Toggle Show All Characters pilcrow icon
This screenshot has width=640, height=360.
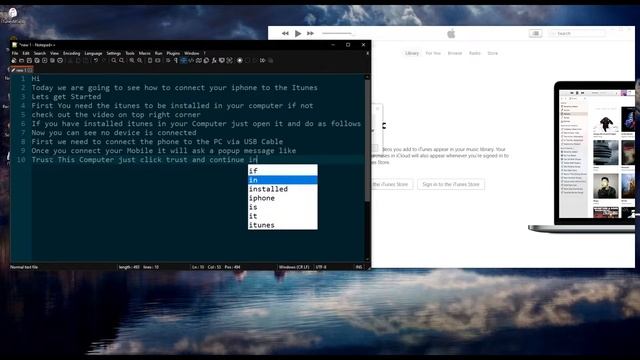tap(176, 60)
